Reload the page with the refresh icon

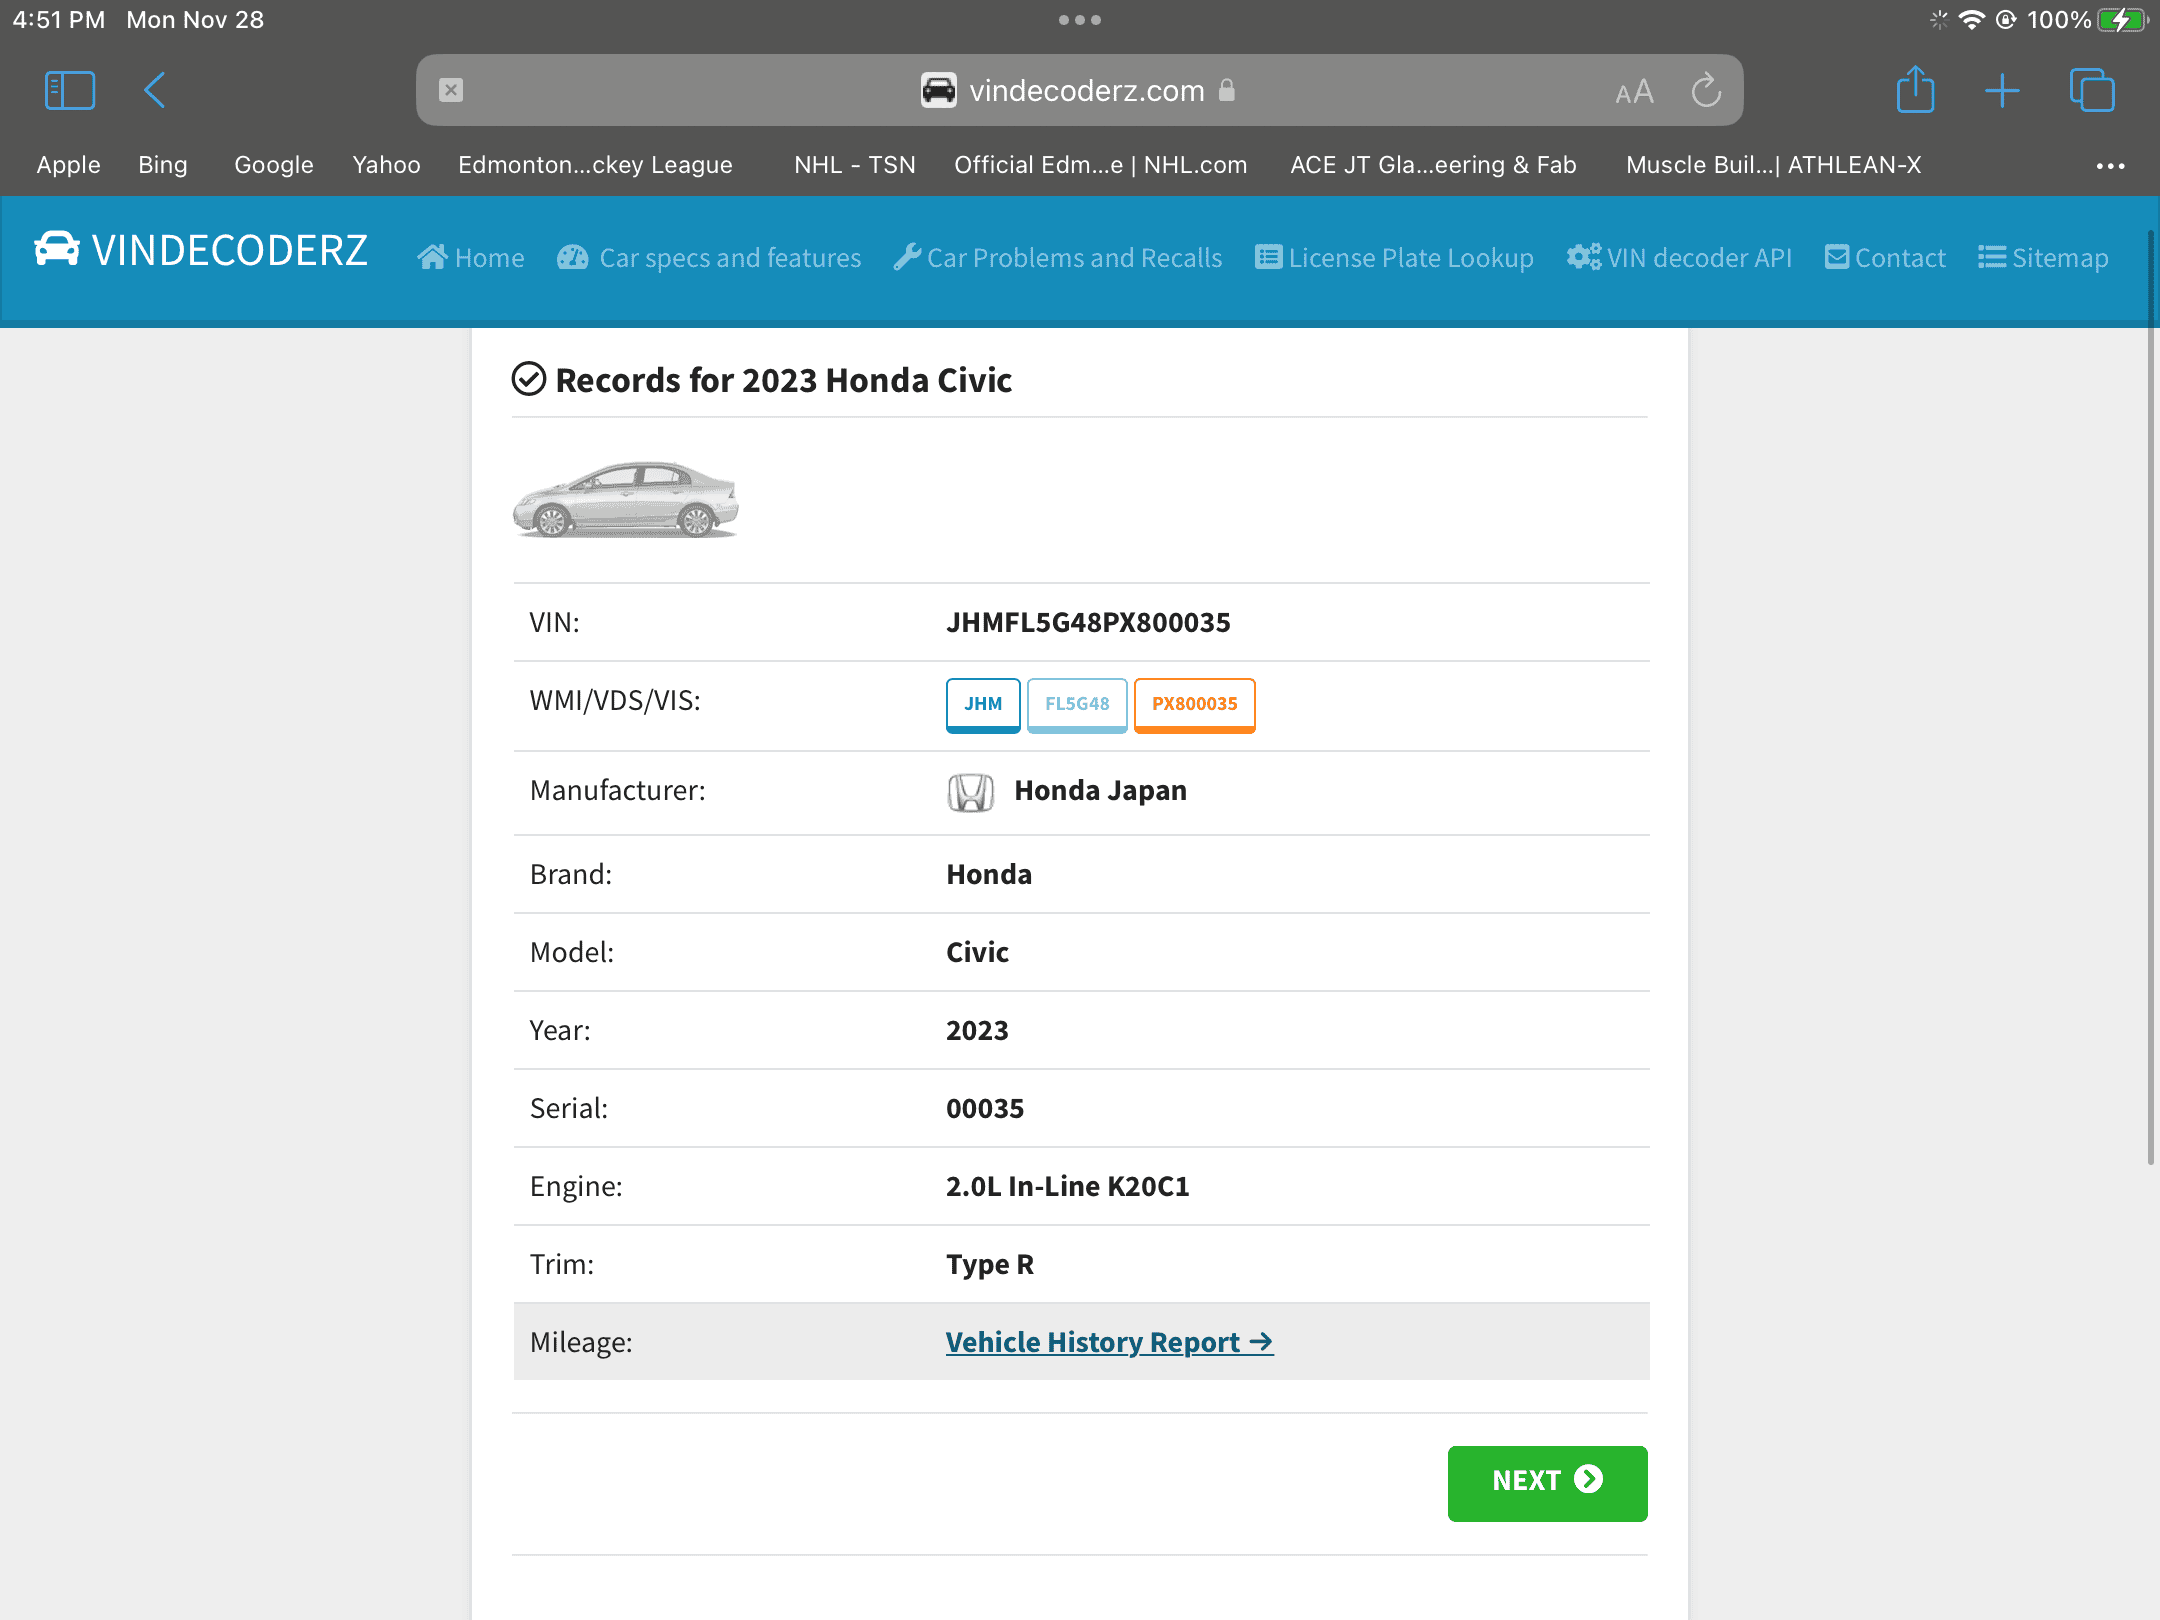pyautogui.click(x=1706, y=91)
